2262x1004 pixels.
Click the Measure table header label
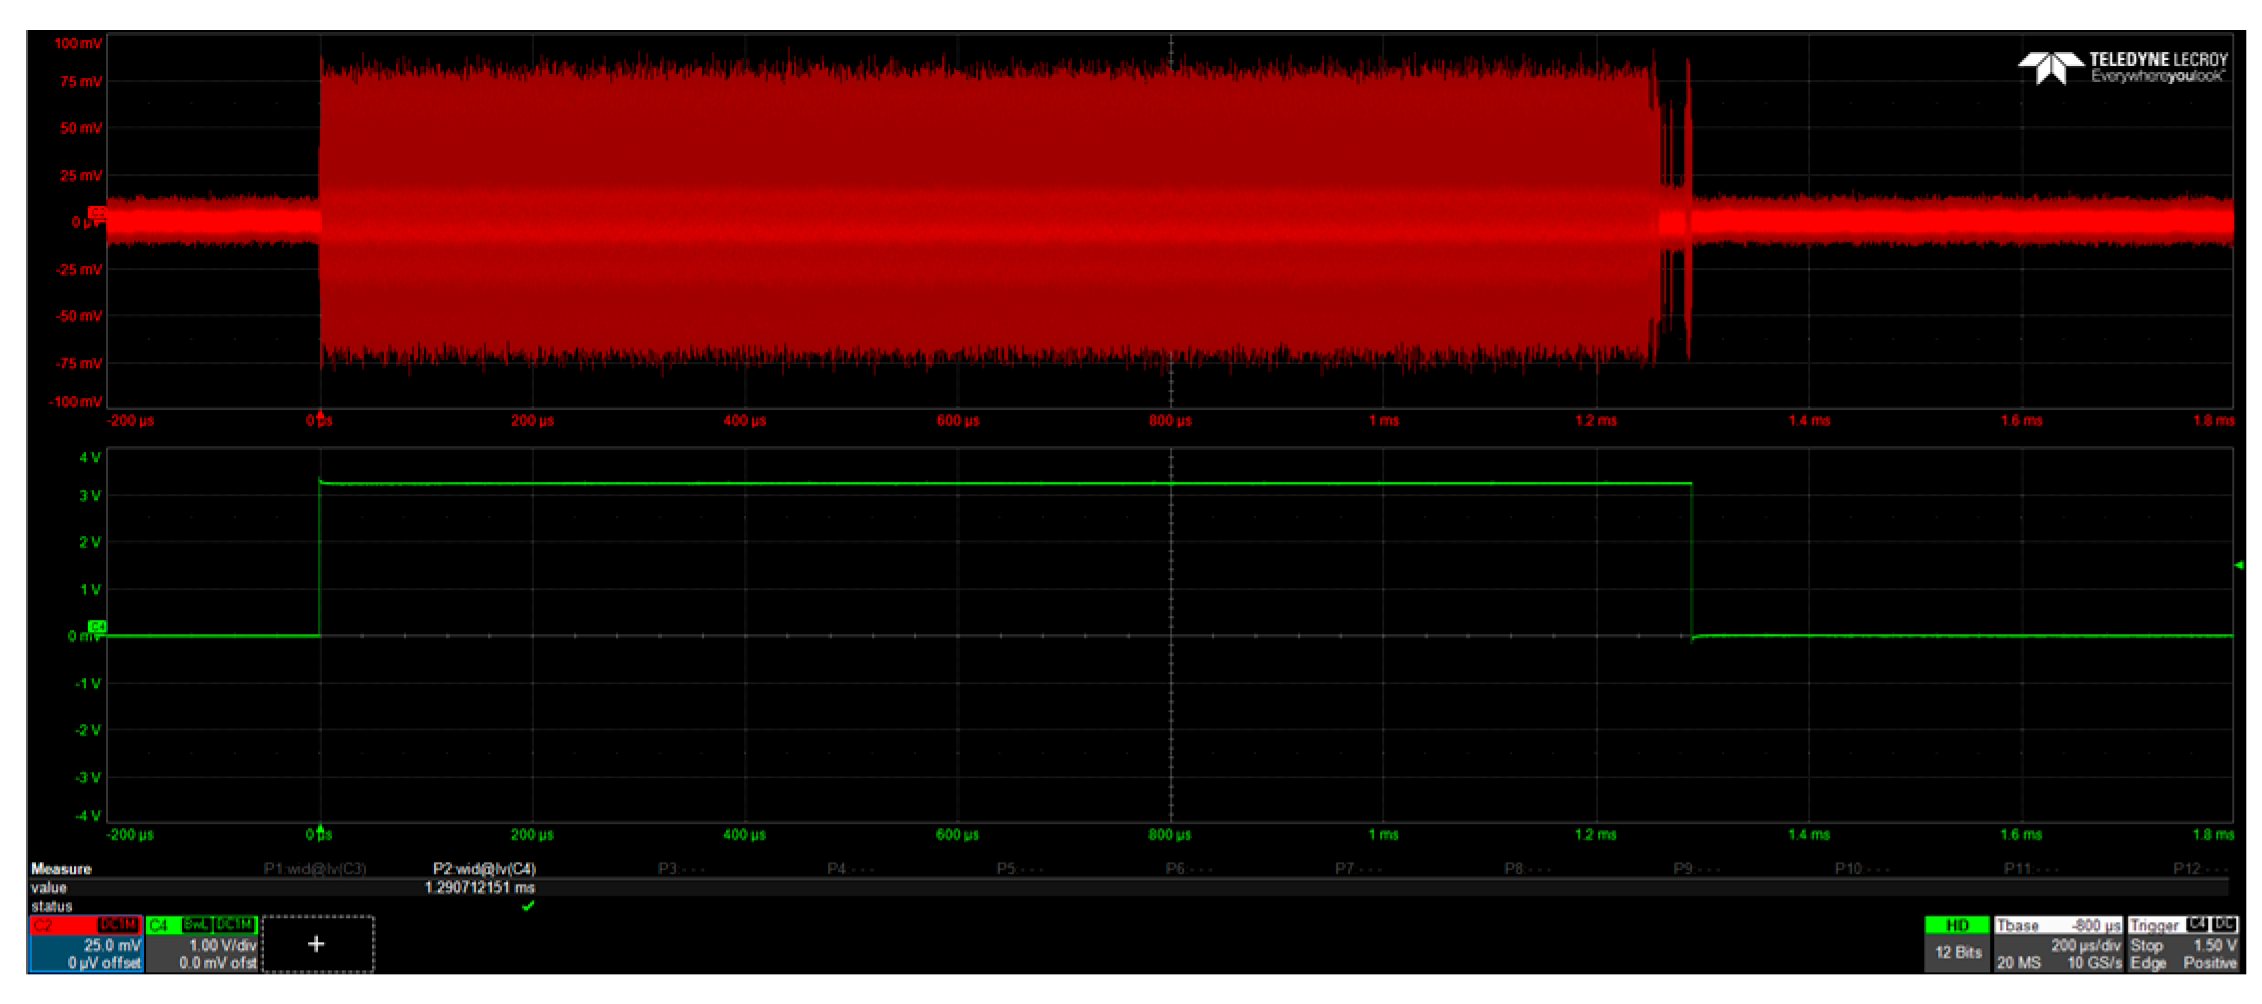61,869
